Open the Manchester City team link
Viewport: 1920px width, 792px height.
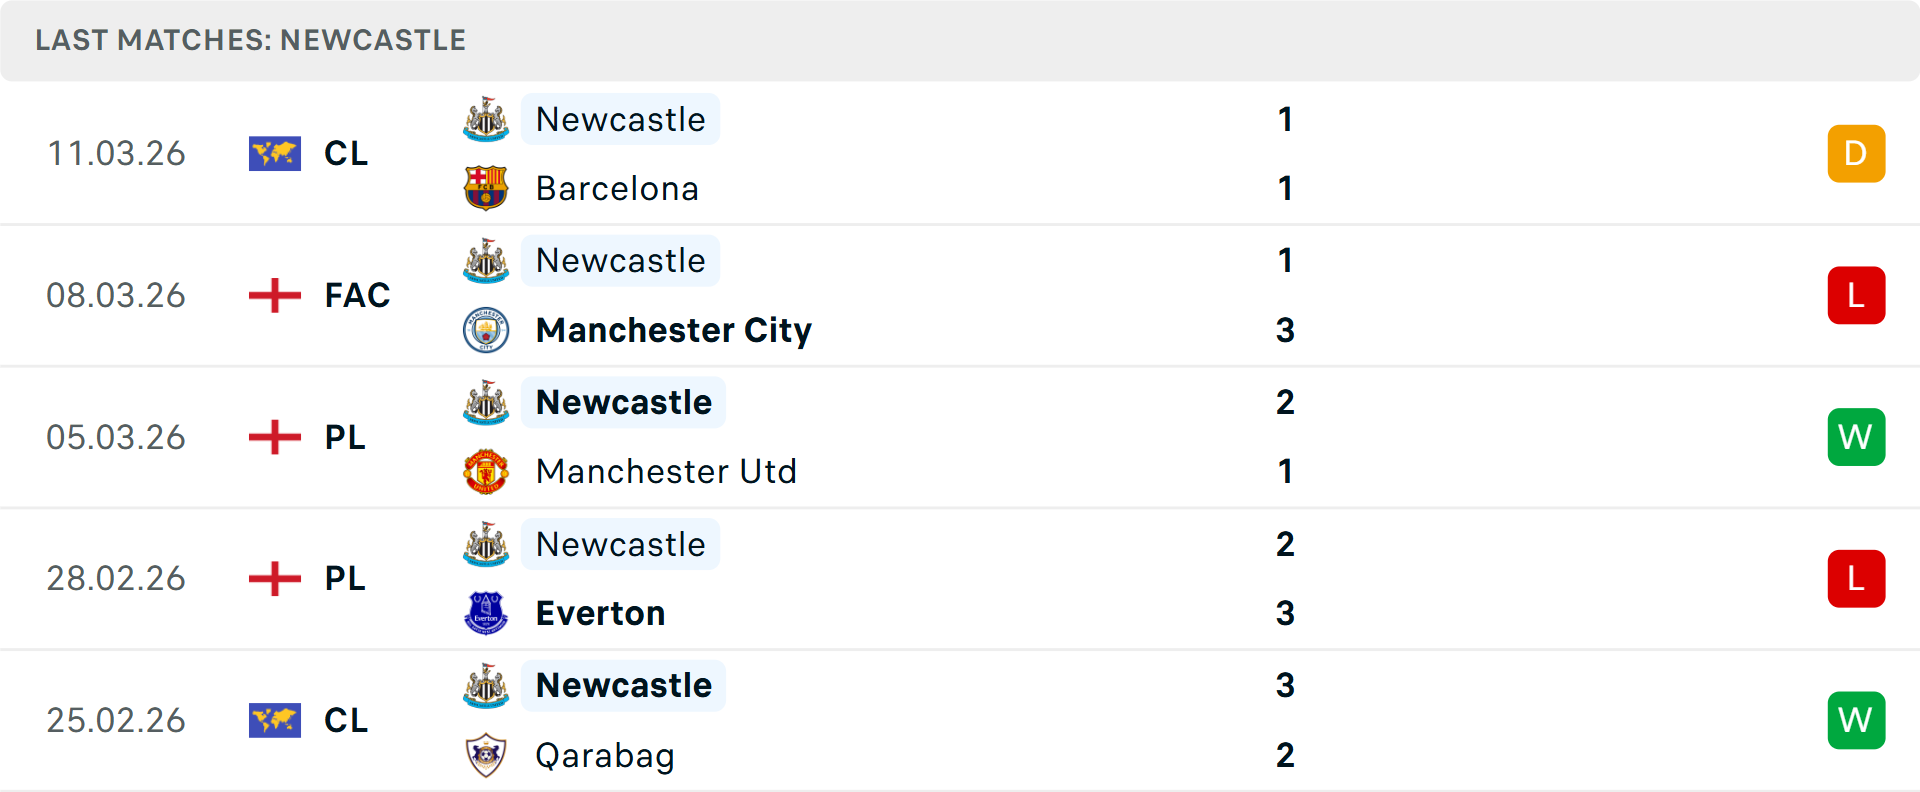pyautogui.click(x=673, y=330)
